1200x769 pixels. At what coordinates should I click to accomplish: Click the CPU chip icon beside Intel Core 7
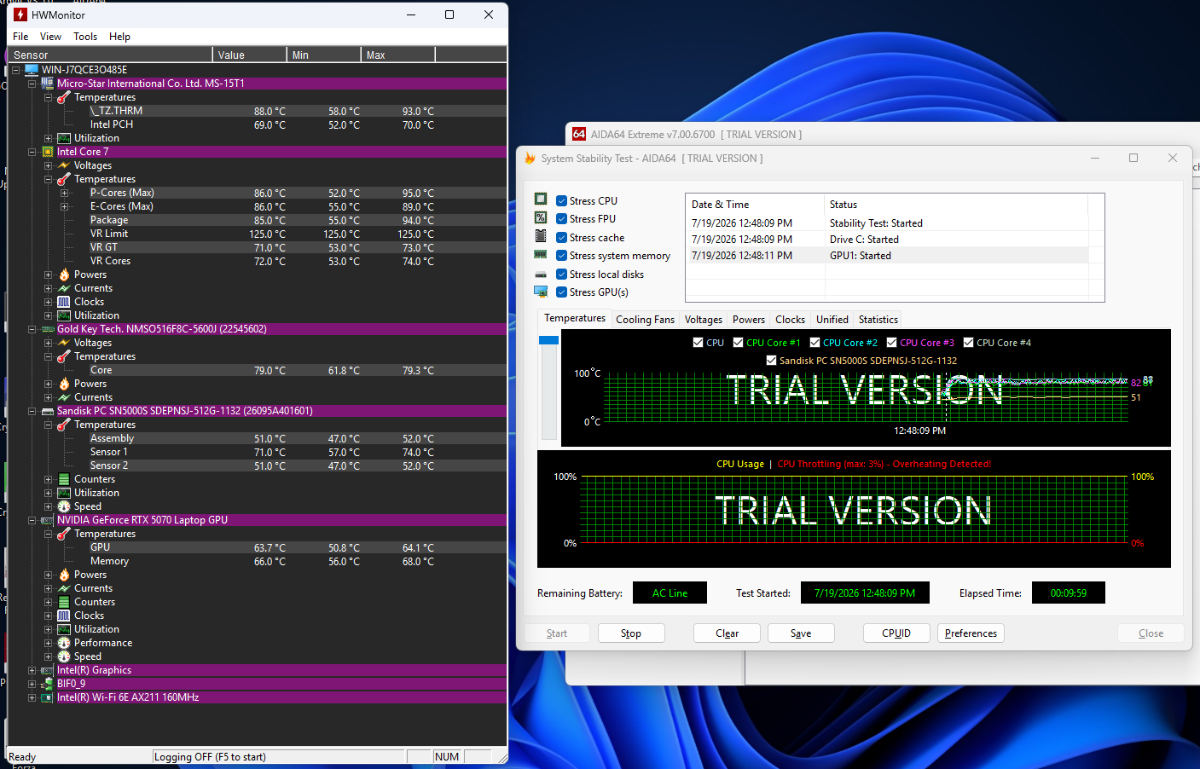point(48,152)
